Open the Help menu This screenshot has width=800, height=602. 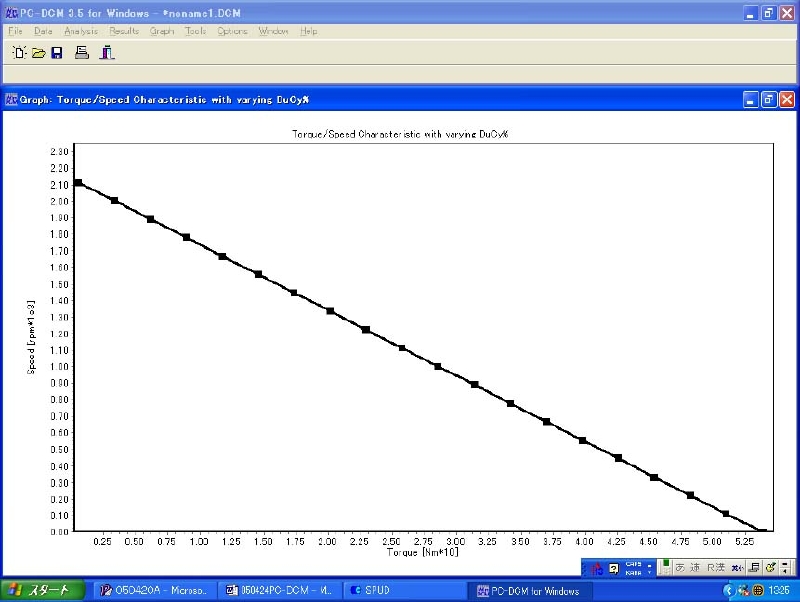pyautogui.click(x=308, y=31)
